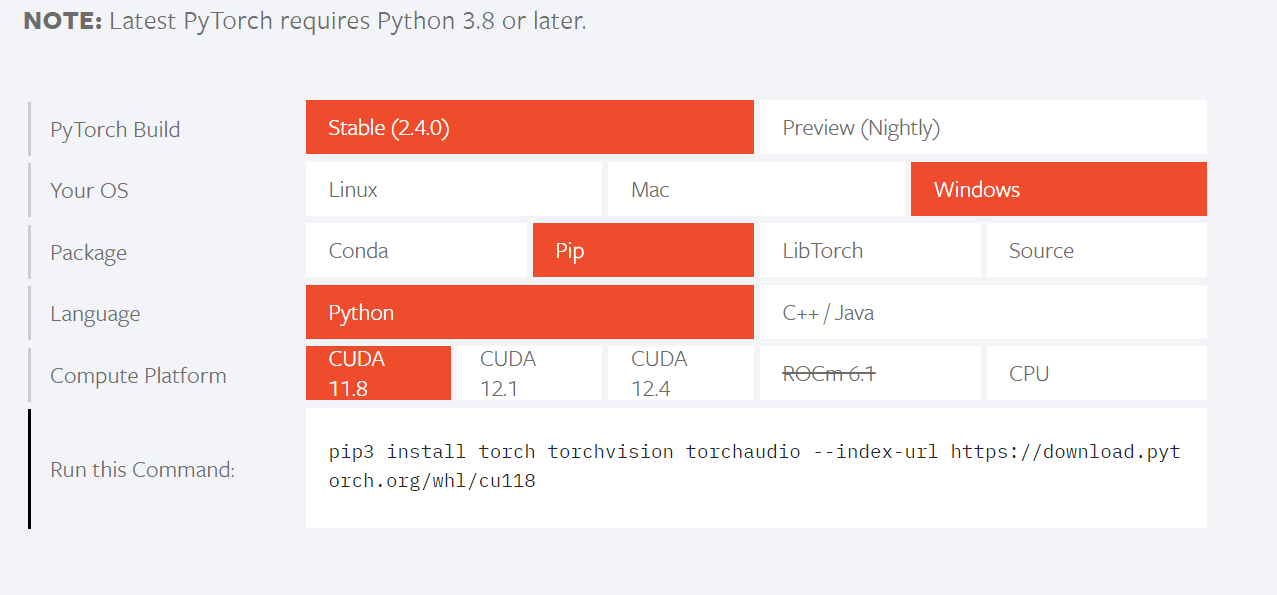Select the Stable (2.4.0) build option
This screenshot has height=595, width=1277.
(530, 127)
